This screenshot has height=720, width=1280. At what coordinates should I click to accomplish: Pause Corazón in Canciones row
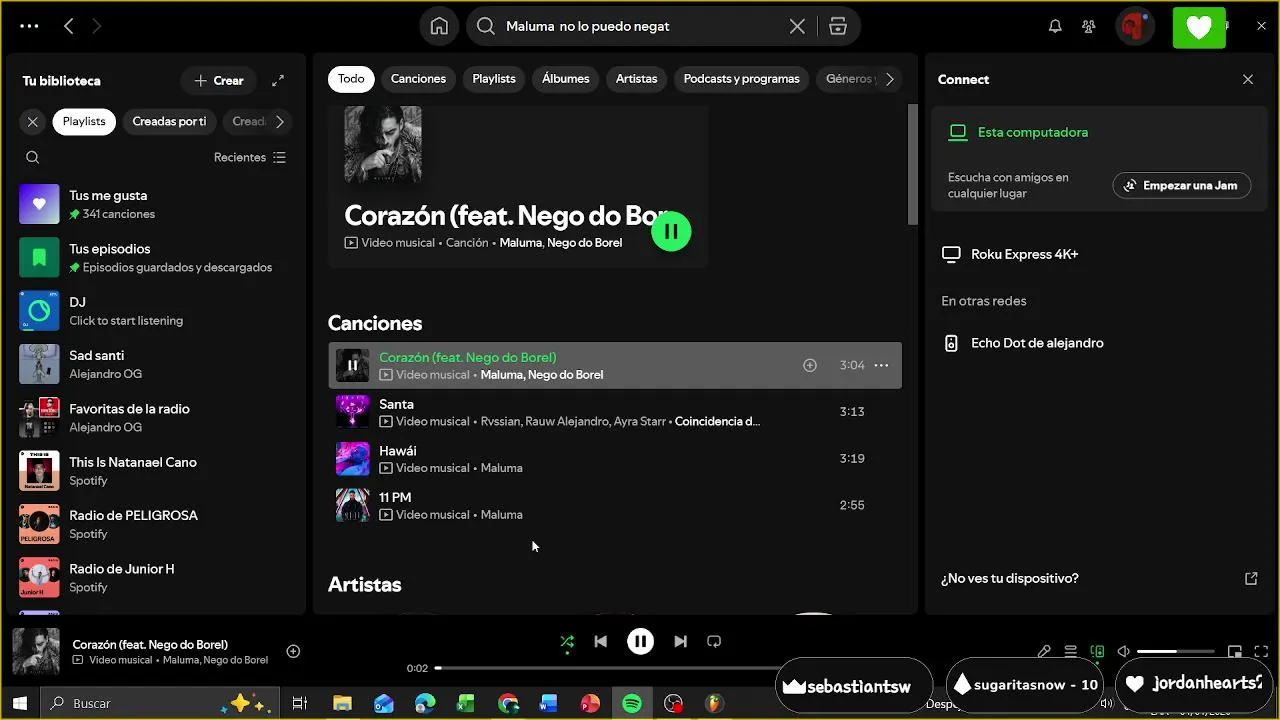click(x=352, y=365)
